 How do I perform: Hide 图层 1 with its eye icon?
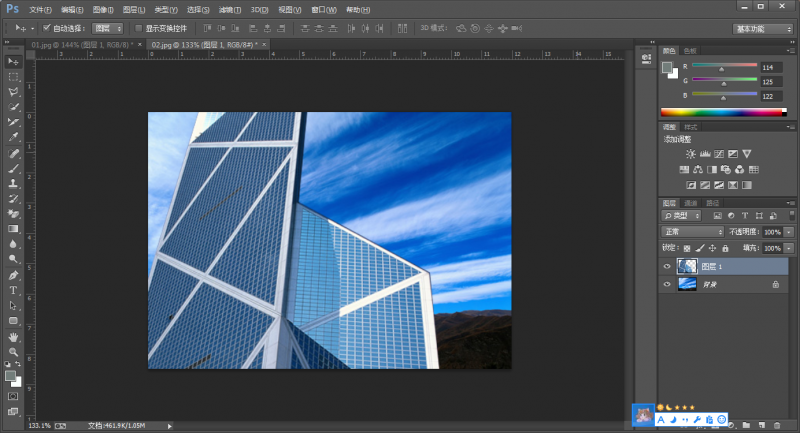pyautogui.click(x=667, y=267)
